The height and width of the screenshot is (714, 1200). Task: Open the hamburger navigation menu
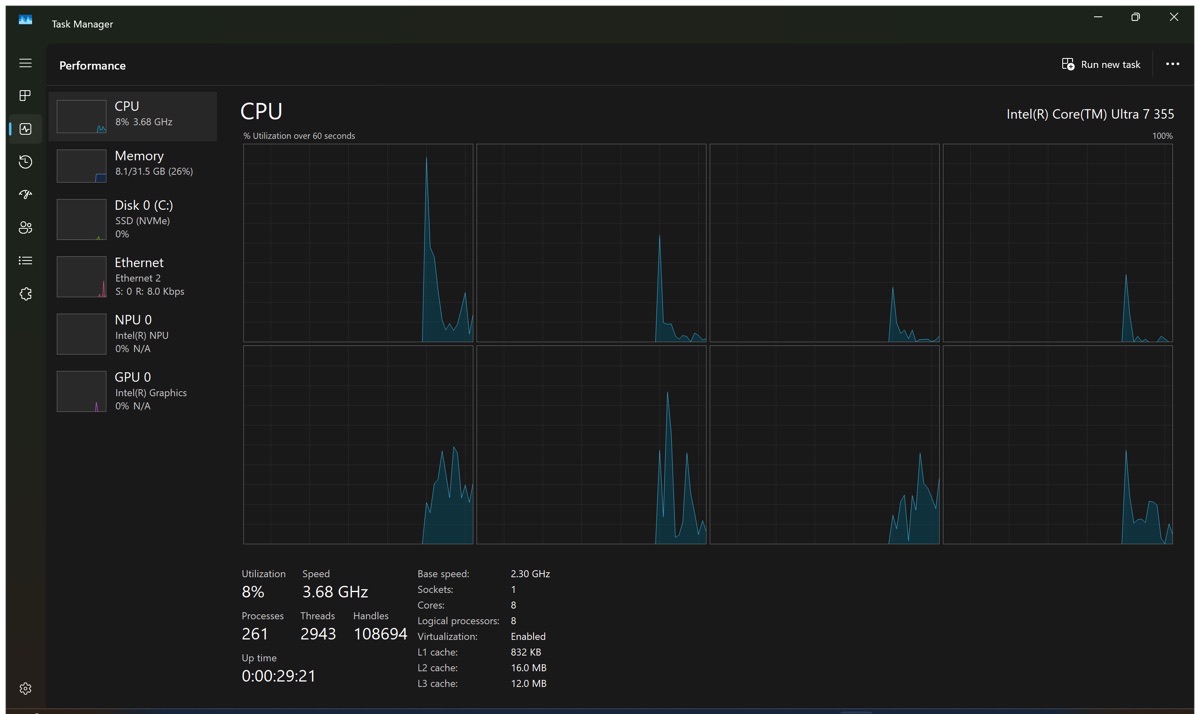(x=25, y=63)
